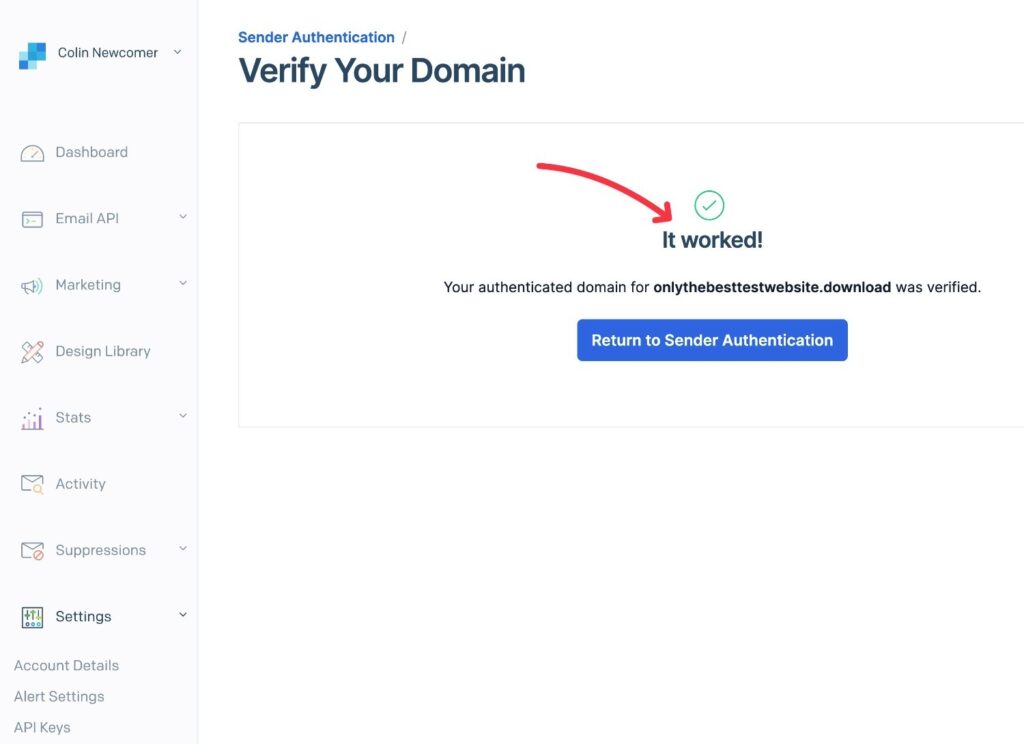
Task: Expand the Marketing section chevron
Action: [x=182, y=284]
